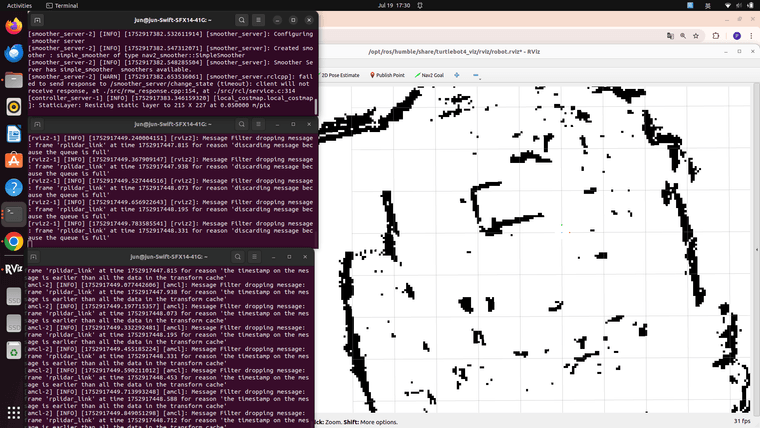Search in the top terminal window

click(x=241, y=20)
